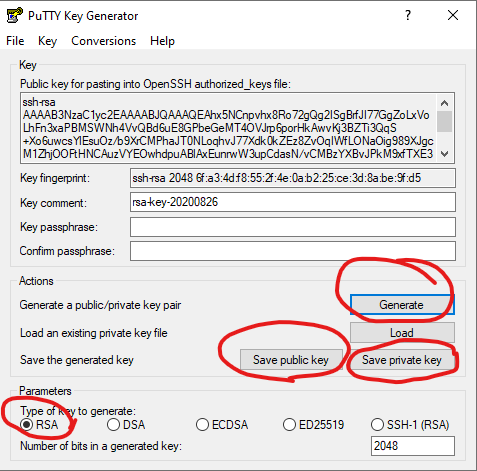Select the DSA key type
The height and width of the screenshot is (471, 477).
click(x=126, y=425)
